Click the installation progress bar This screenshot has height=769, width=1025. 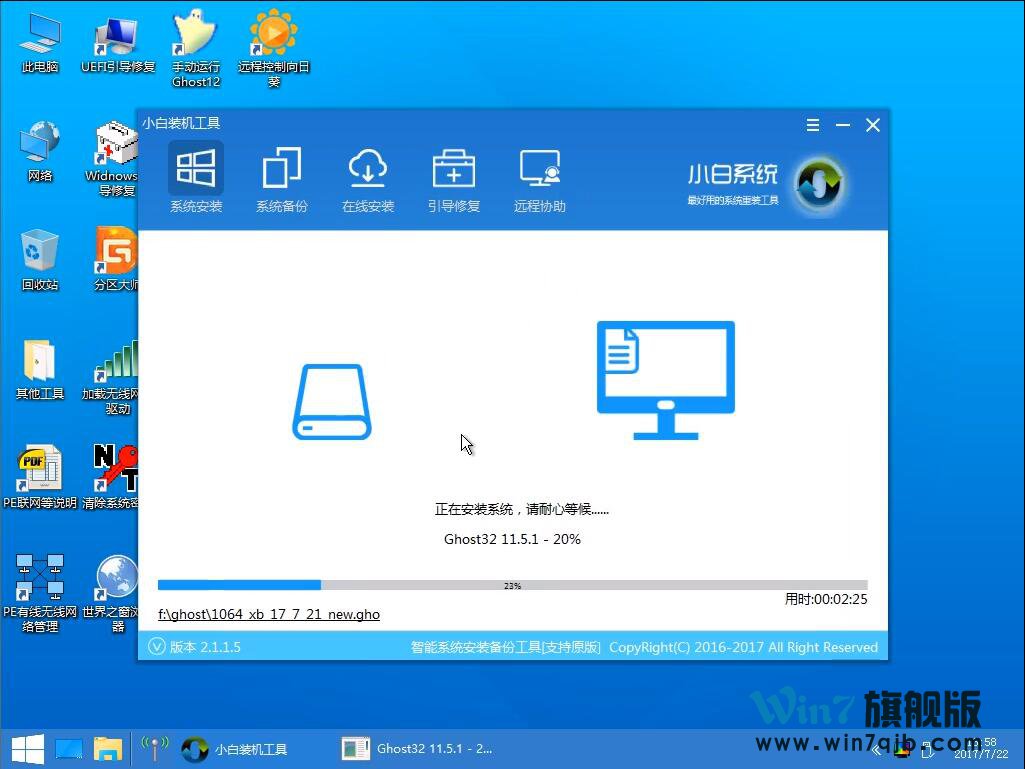(x=512, y=585)
